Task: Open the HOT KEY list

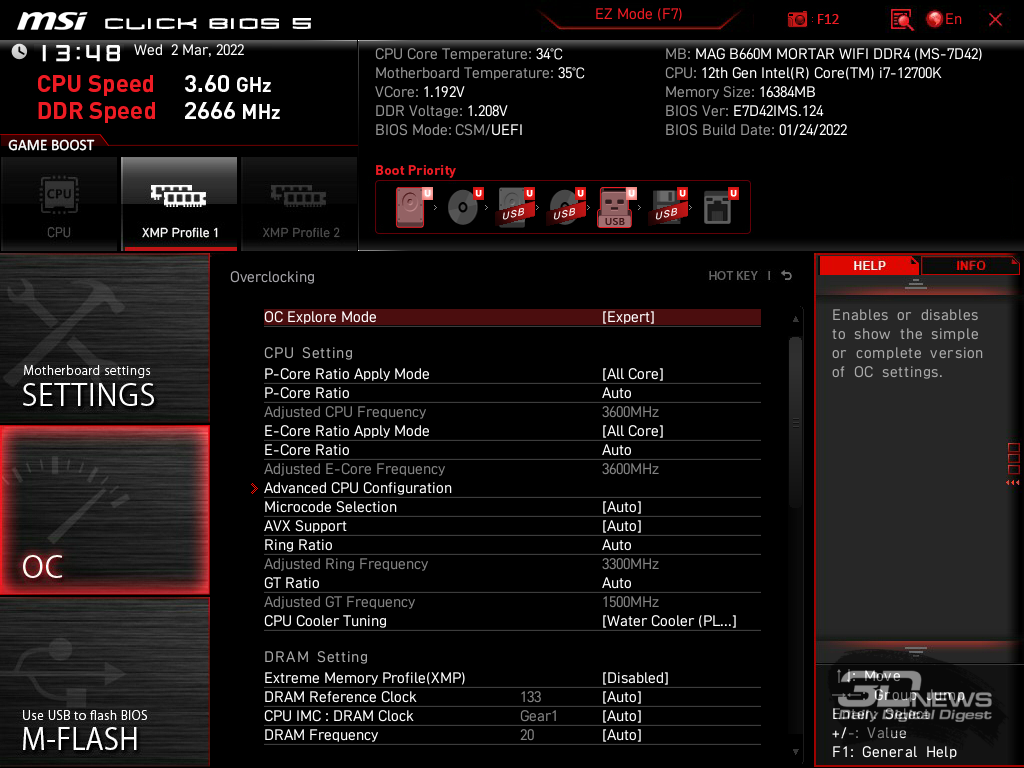Action: point(733,276)
